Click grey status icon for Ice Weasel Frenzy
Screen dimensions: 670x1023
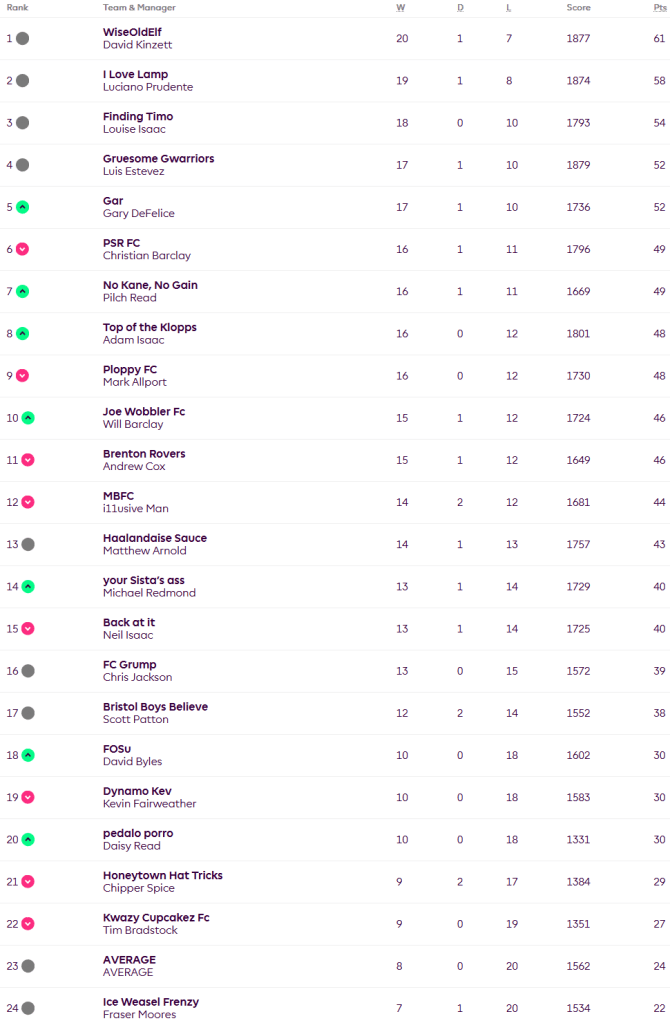(28, 1008)
